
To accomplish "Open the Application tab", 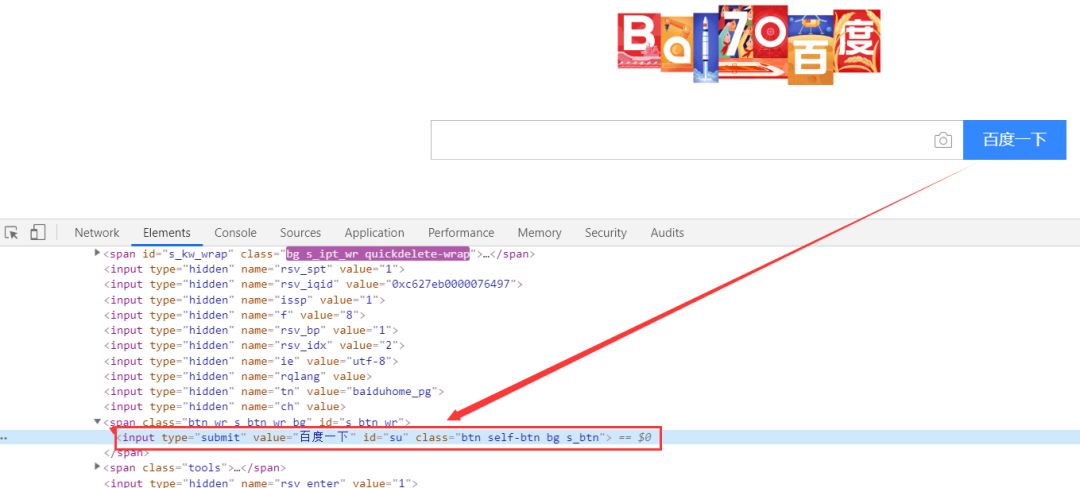I will 375,233.
